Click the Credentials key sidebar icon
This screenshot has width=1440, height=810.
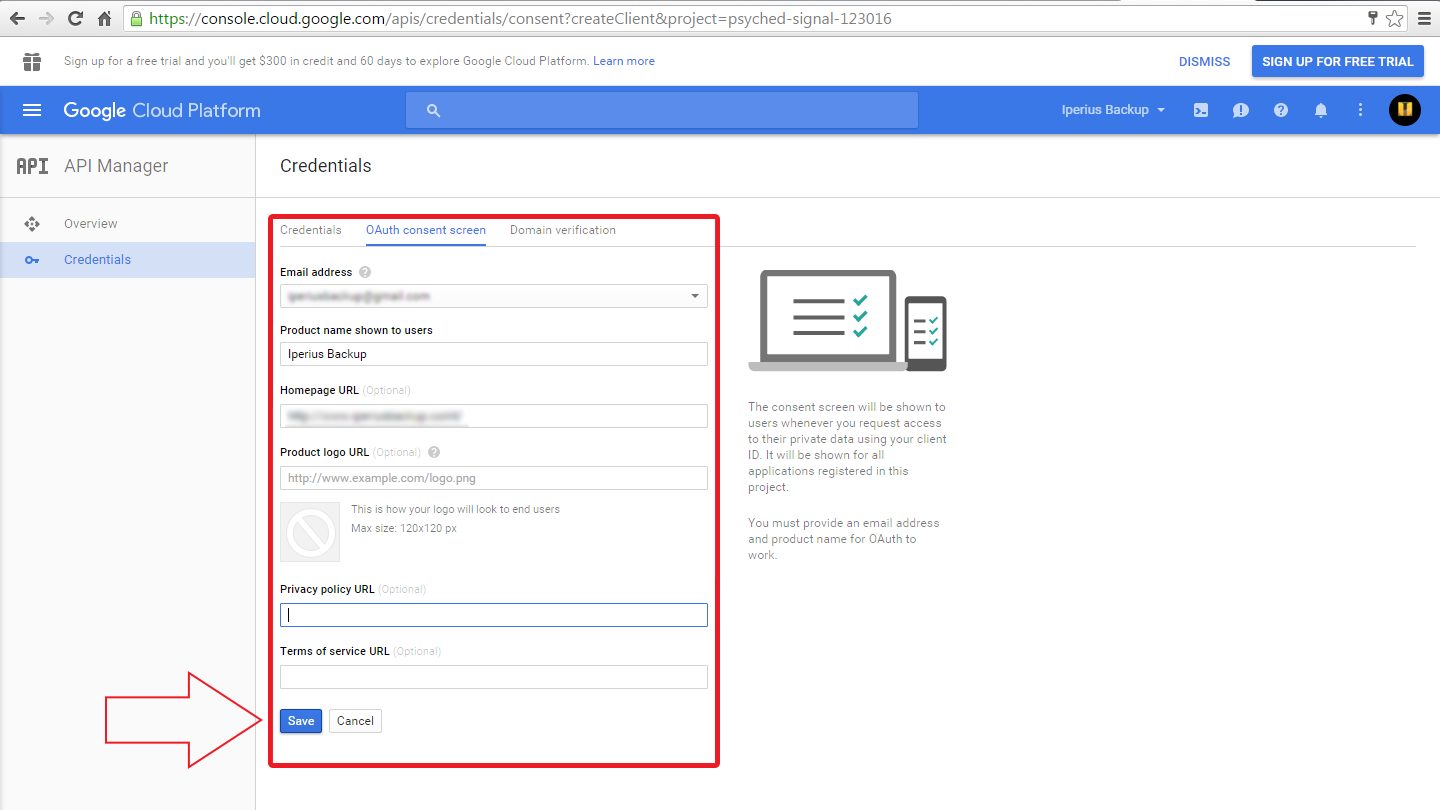point(32,260)
